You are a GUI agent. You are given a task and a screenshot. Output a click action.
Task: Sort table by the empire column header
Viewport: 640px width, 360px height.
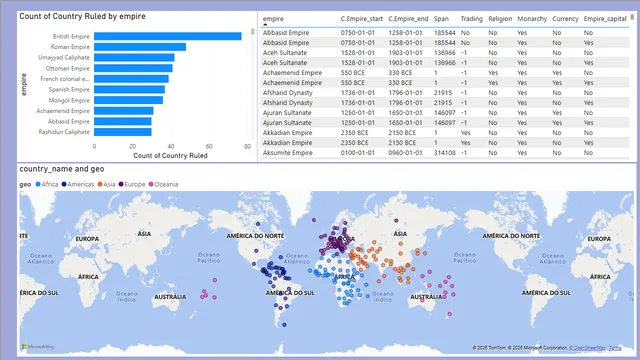273,19
